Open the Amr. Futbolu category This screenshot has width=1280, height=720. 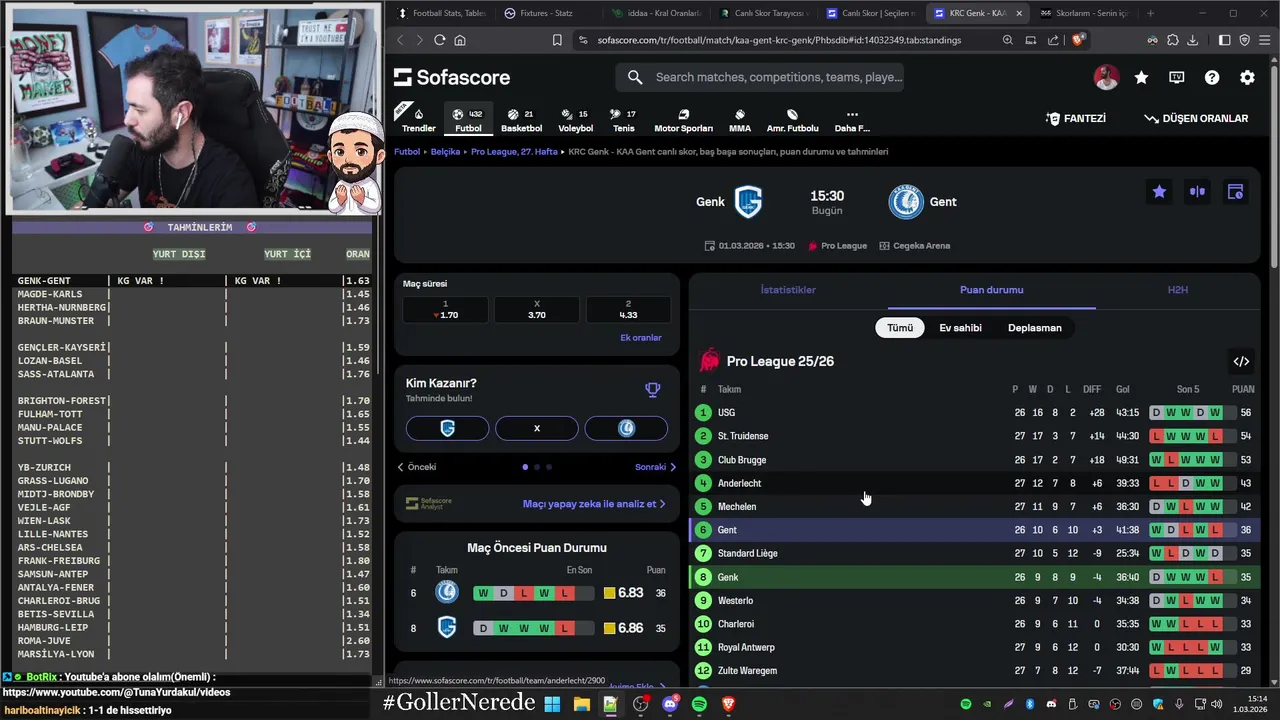[x=792, y=120]
